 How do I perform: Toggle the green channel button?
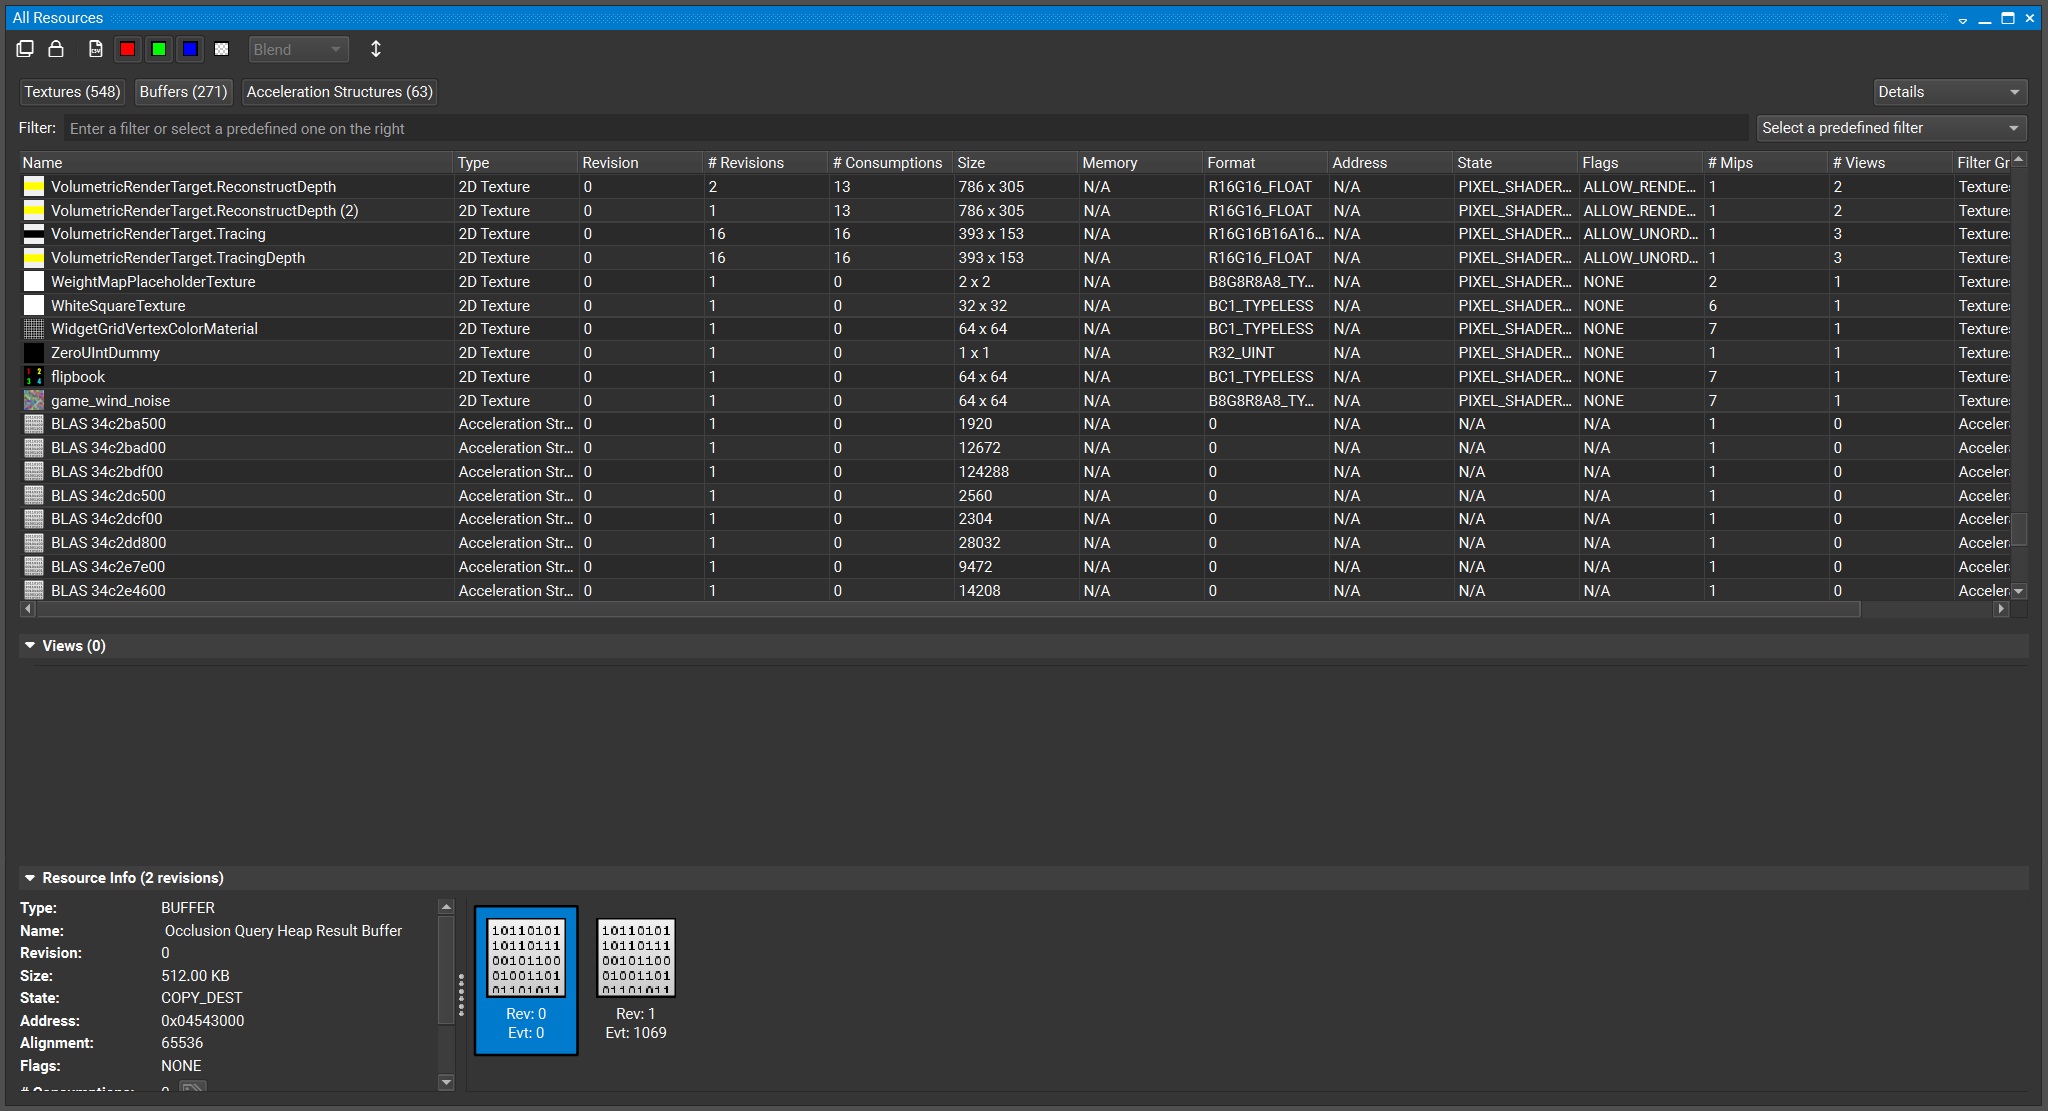(159, 49)
